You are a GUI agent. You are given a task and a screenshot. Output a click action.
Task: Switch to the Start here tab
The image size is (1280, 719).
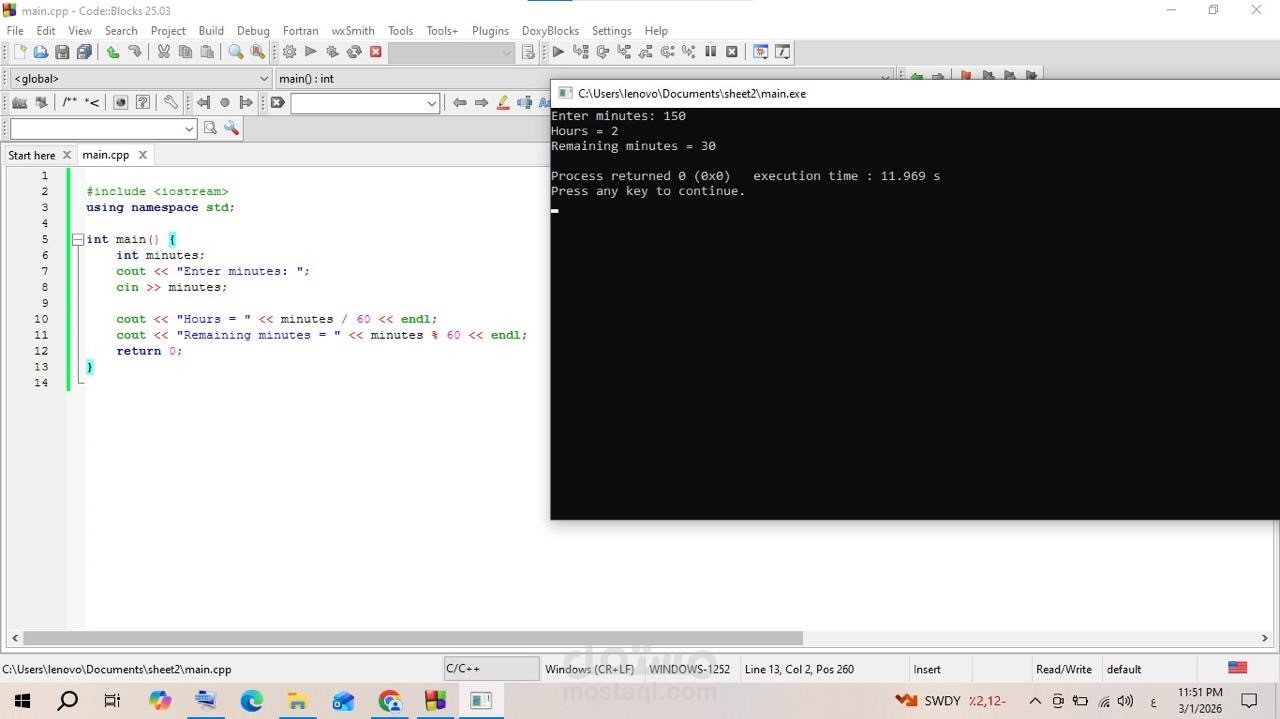(x=32, y=155)
